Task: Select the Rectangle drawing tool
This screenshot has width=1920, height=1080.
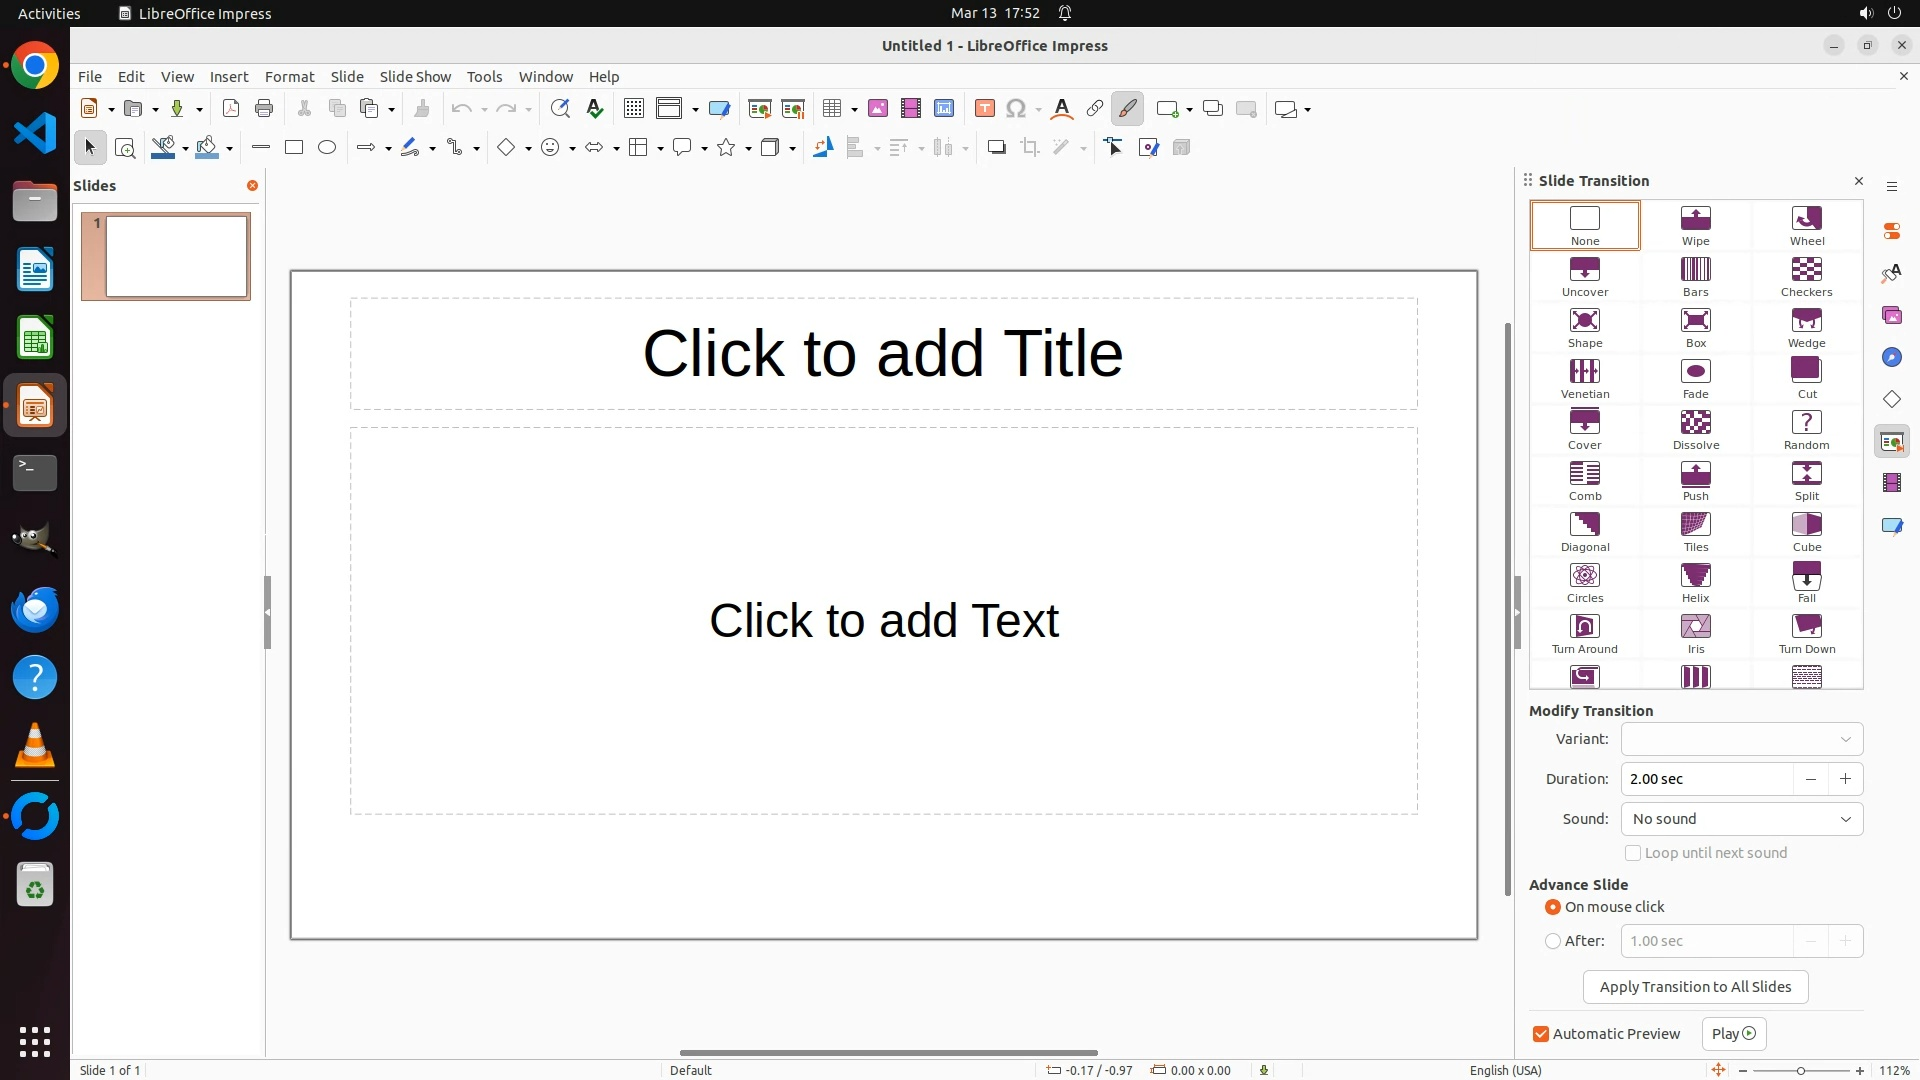Action: (x=294, y=148)
